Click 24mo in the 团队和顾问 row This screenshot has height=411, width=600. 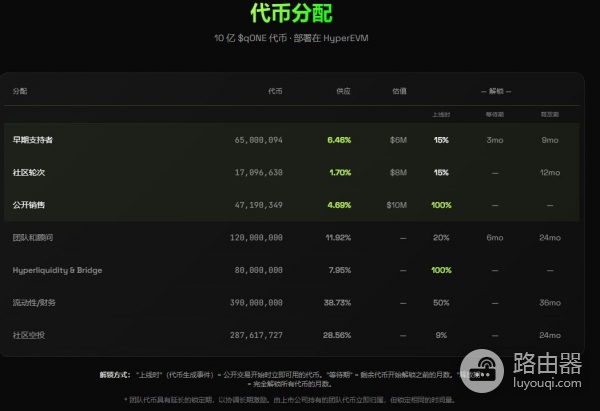click(550, 238)
